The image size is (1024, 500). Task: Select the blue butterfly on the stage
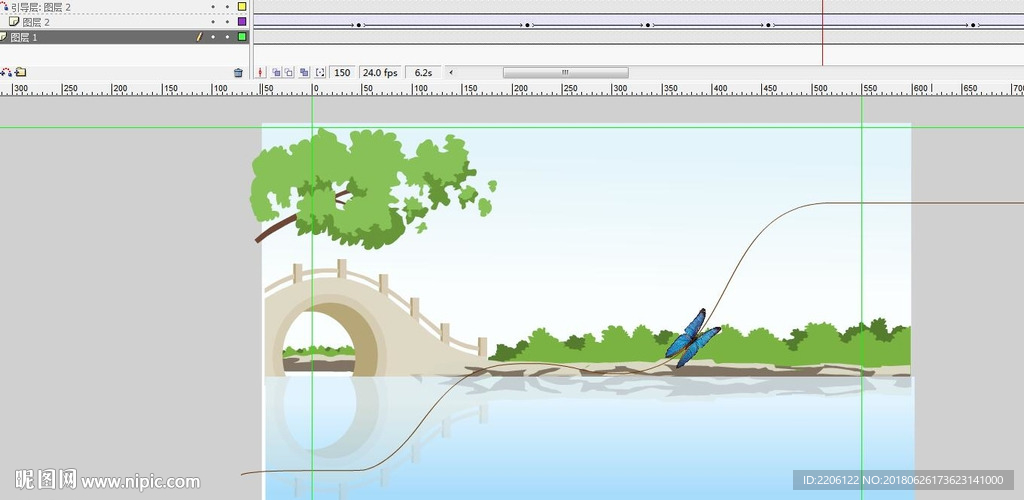691,339
